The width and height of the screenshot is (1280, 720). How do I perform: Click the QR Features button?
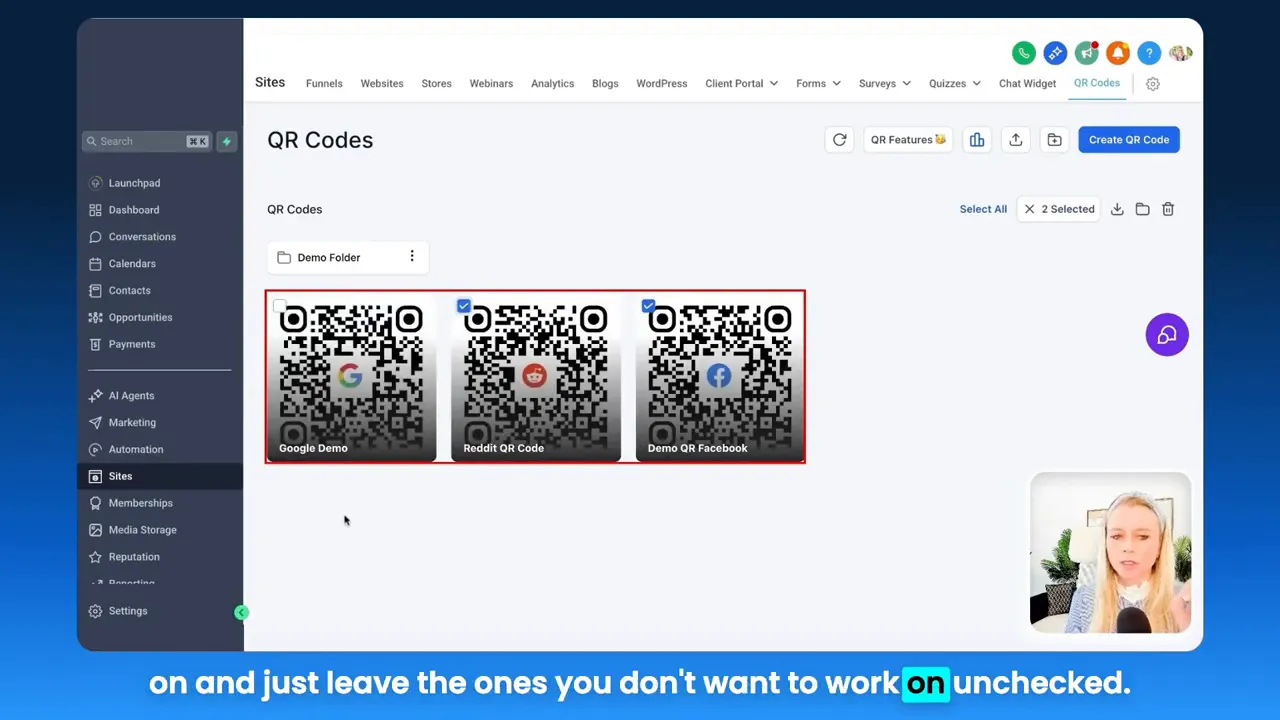click(x=908, y=140)
